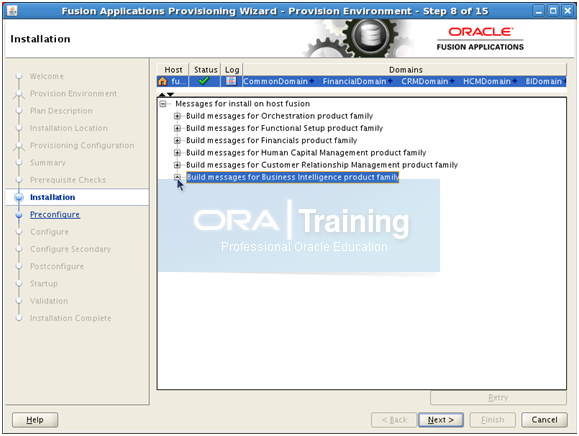This screenshot has width=579, height=436.
Task: Click the Cancel button
Action: pyautogui.click(x=544, y=420)
